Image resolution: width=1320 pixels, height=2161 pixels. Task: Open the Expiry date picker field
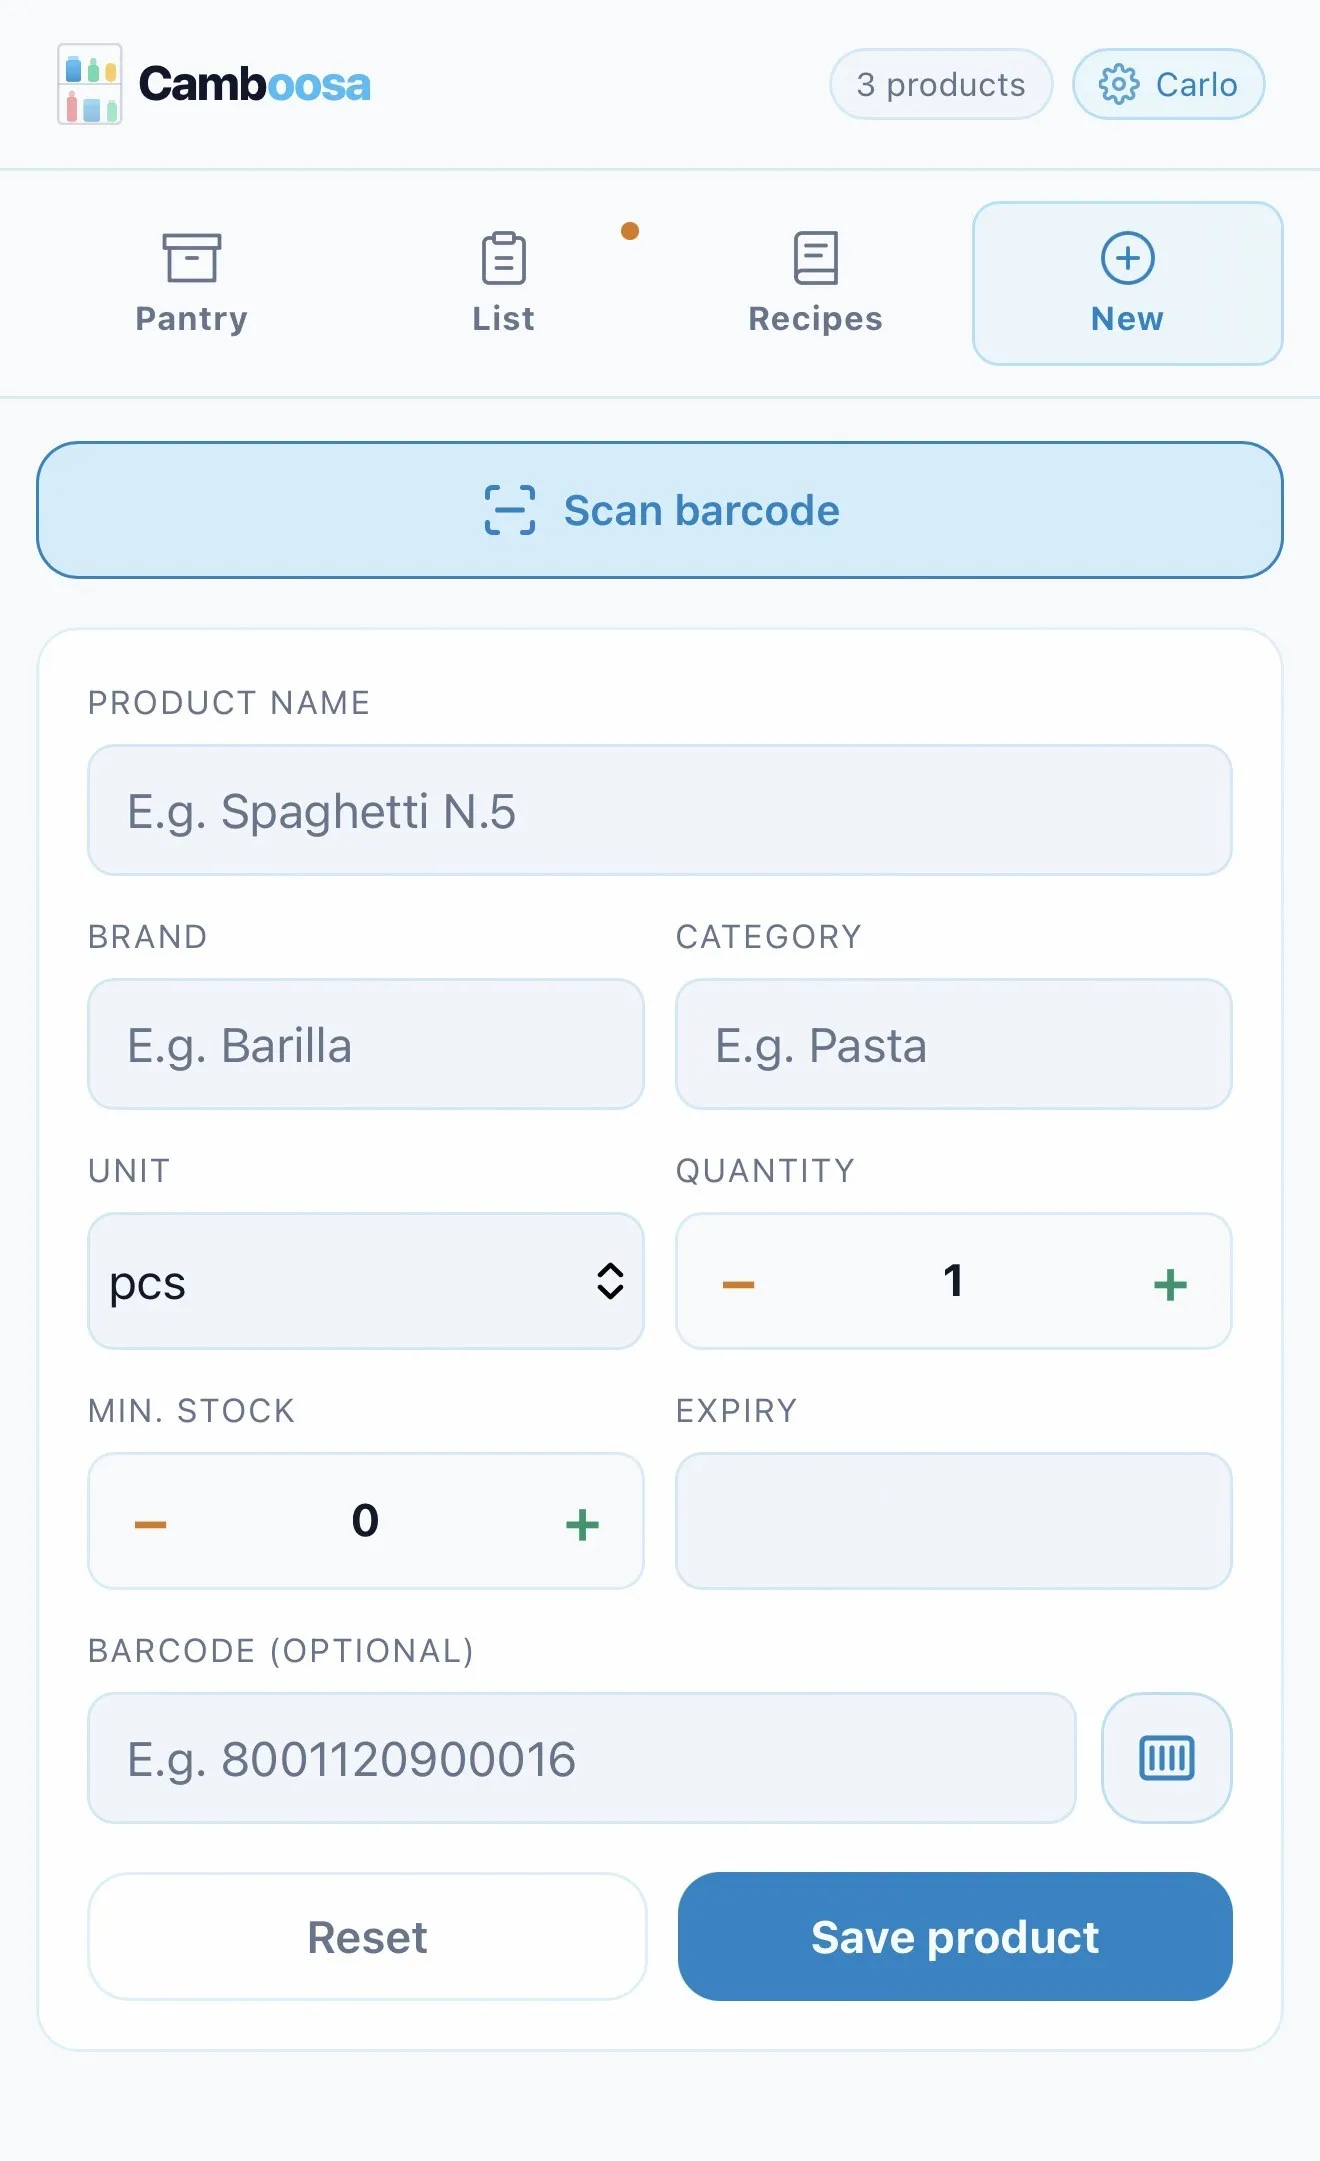(953, 1522)
